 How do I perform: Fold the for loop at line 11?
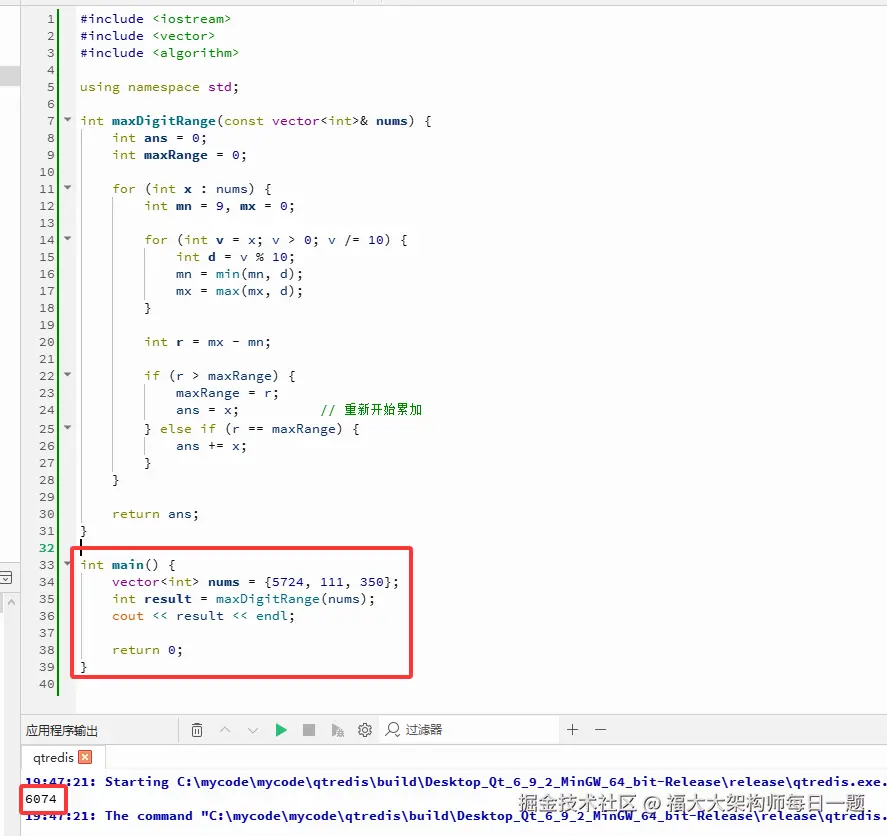click(68, 187)
